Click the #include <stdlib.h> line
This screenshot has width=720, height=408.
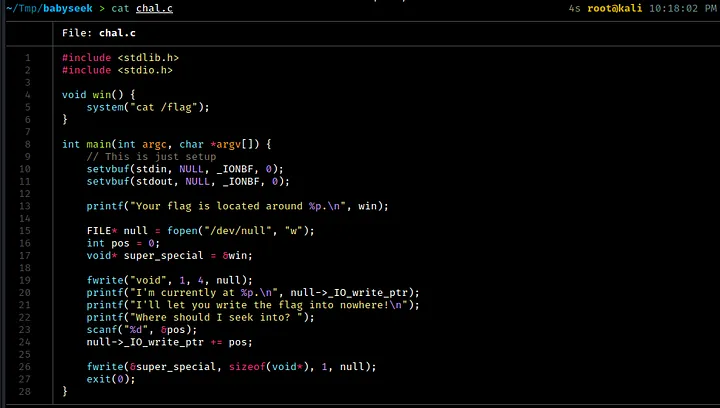pyautogui.click(x=120, y=58)
